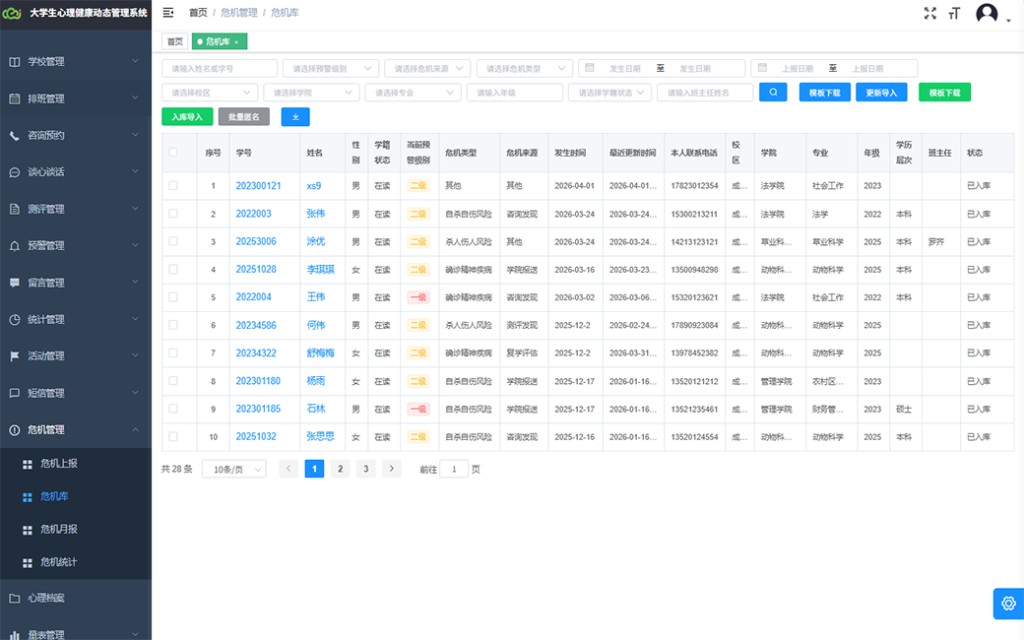Check the row for 张伟
The image size is (1024, 640).
coord(173,214)
